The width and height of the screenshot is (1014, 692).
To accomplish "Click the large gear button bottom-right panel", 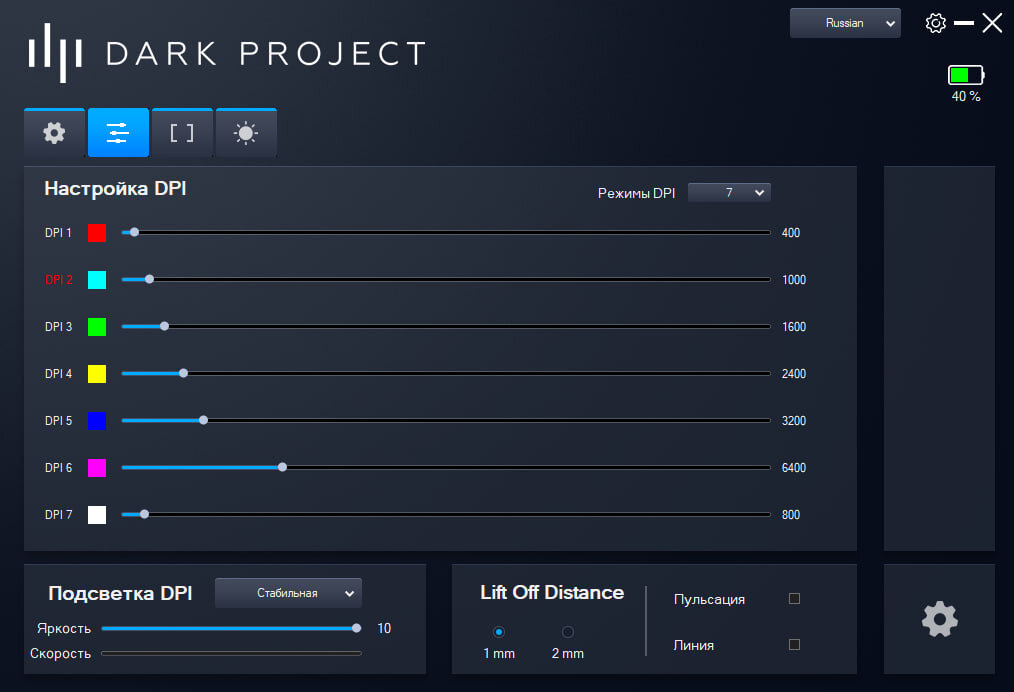I will point(939,619).
